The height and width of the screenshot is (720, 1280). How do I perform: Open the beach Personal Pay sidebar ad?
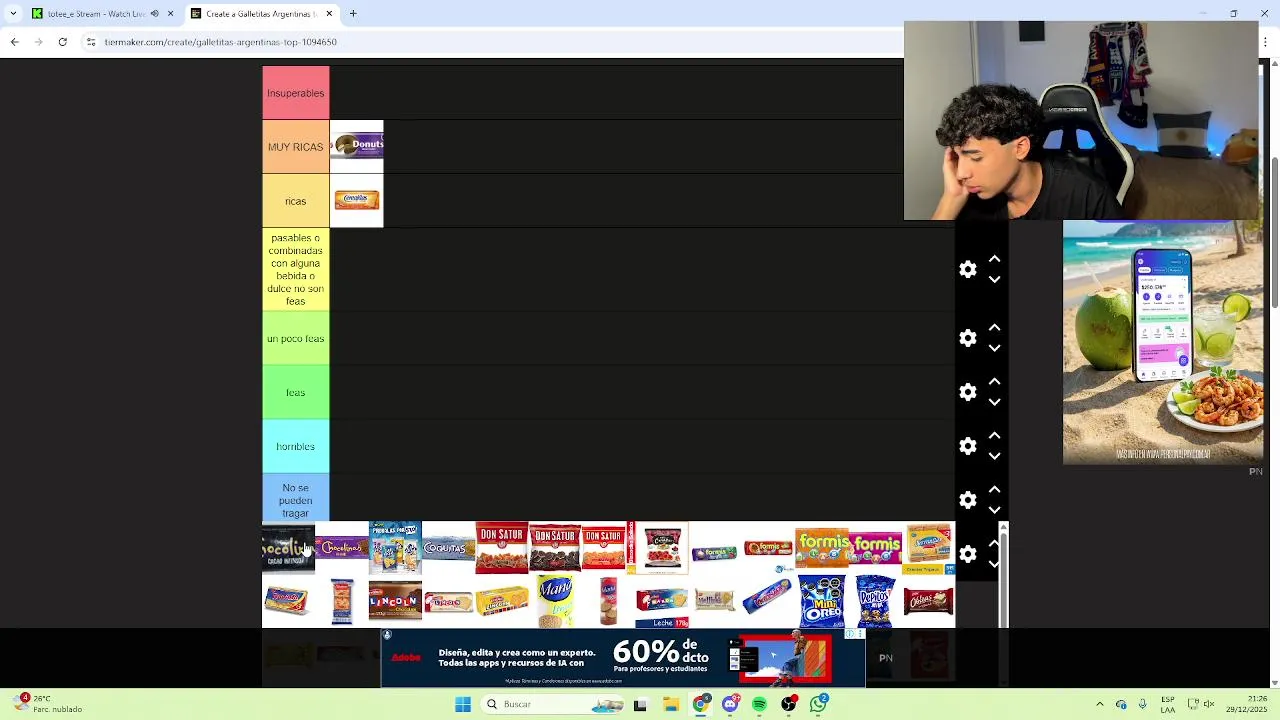point(1162,342)
